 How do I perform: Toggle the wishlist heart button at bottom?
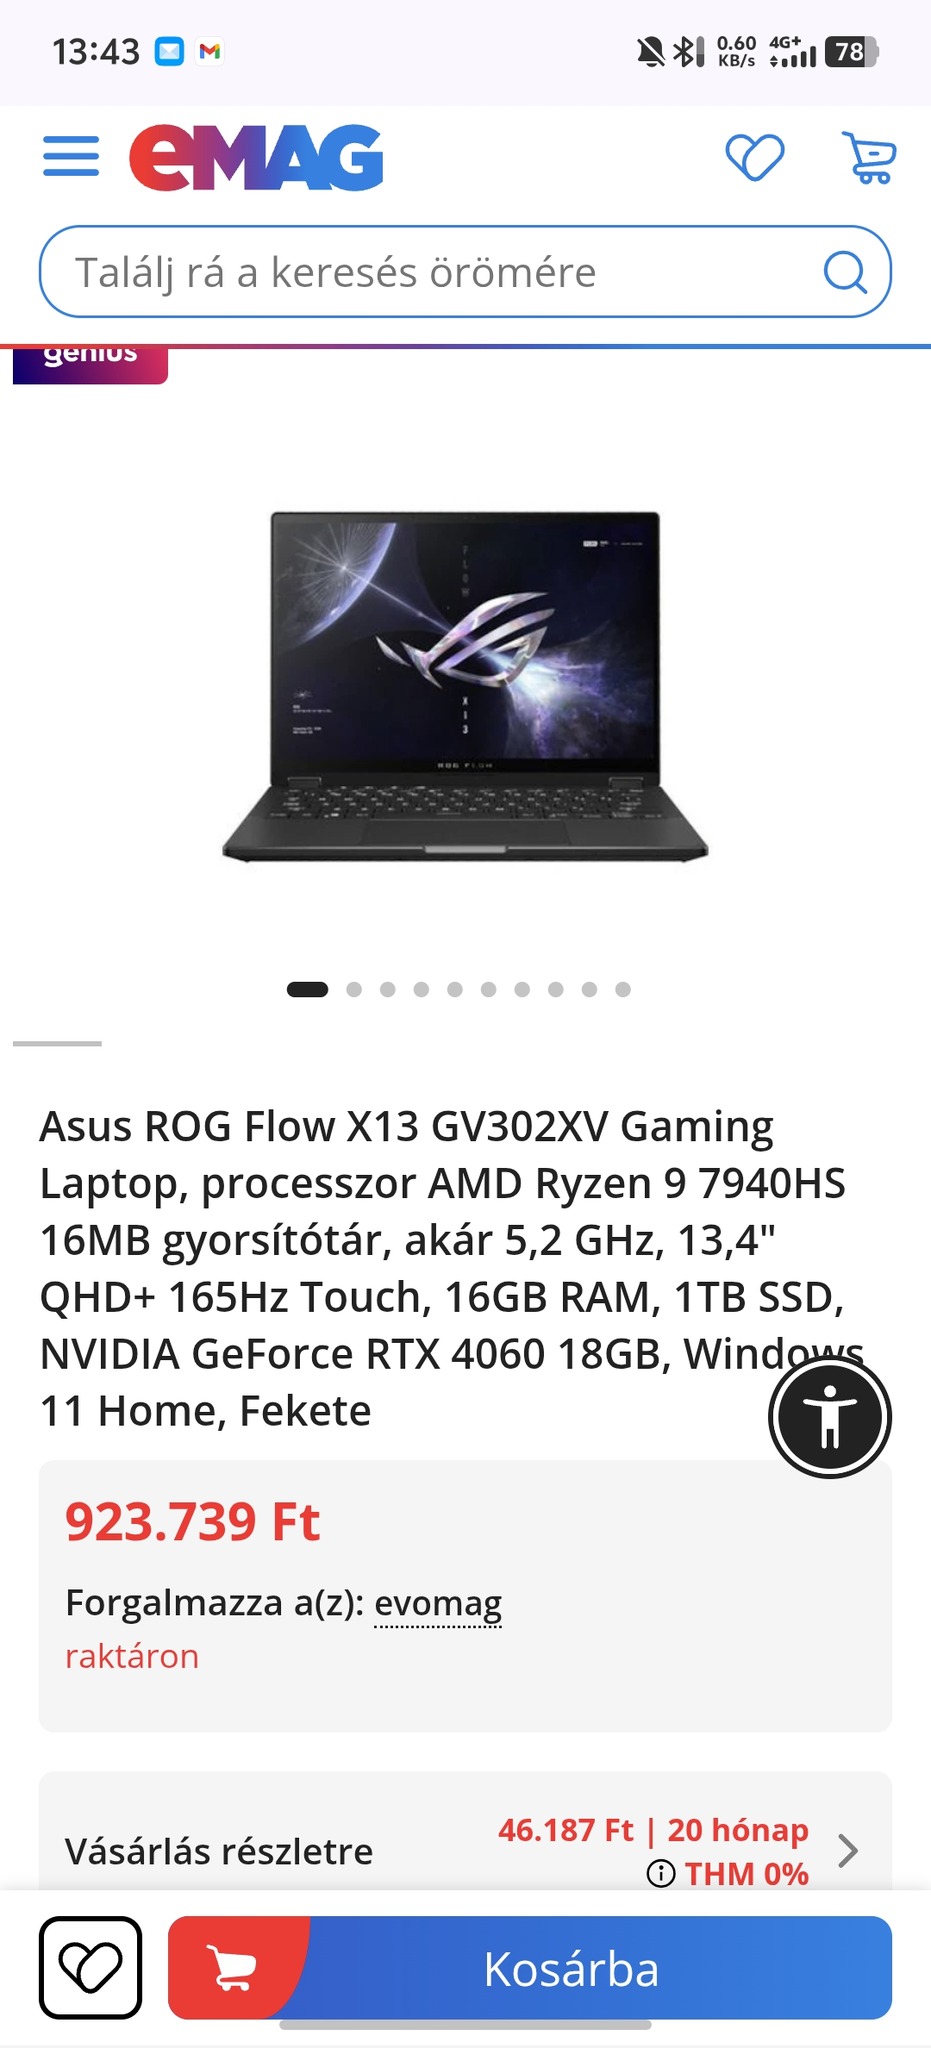90,1967
